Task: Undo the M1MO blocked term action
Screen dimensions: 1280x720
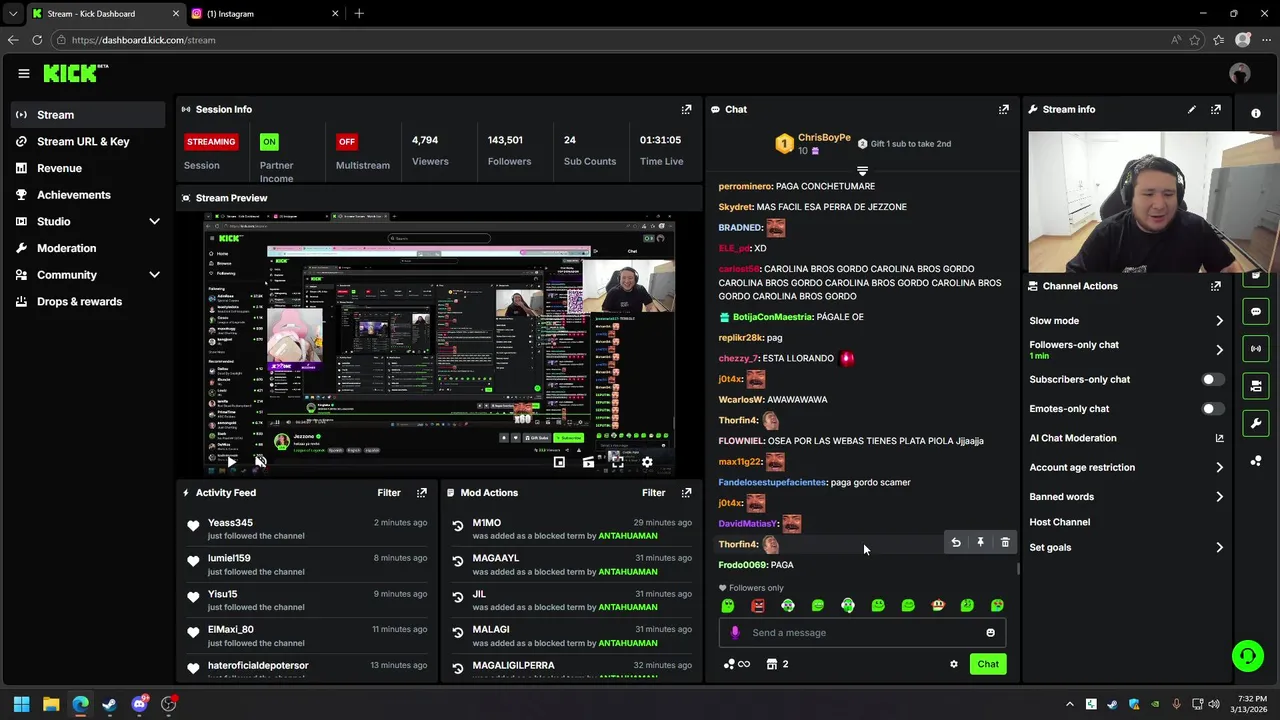Action: [458, 526]
